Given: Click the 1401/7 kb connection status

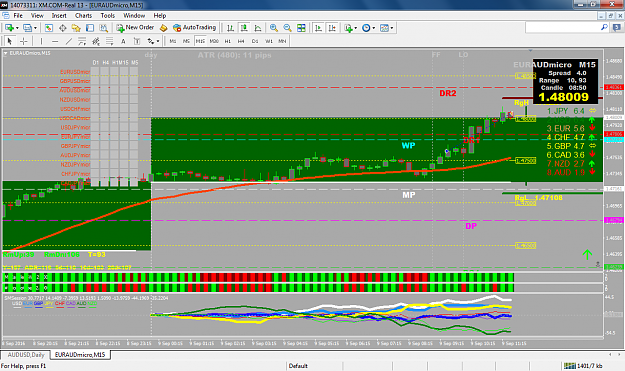Looking at the screenshot, I should click(x=583, y=366).
